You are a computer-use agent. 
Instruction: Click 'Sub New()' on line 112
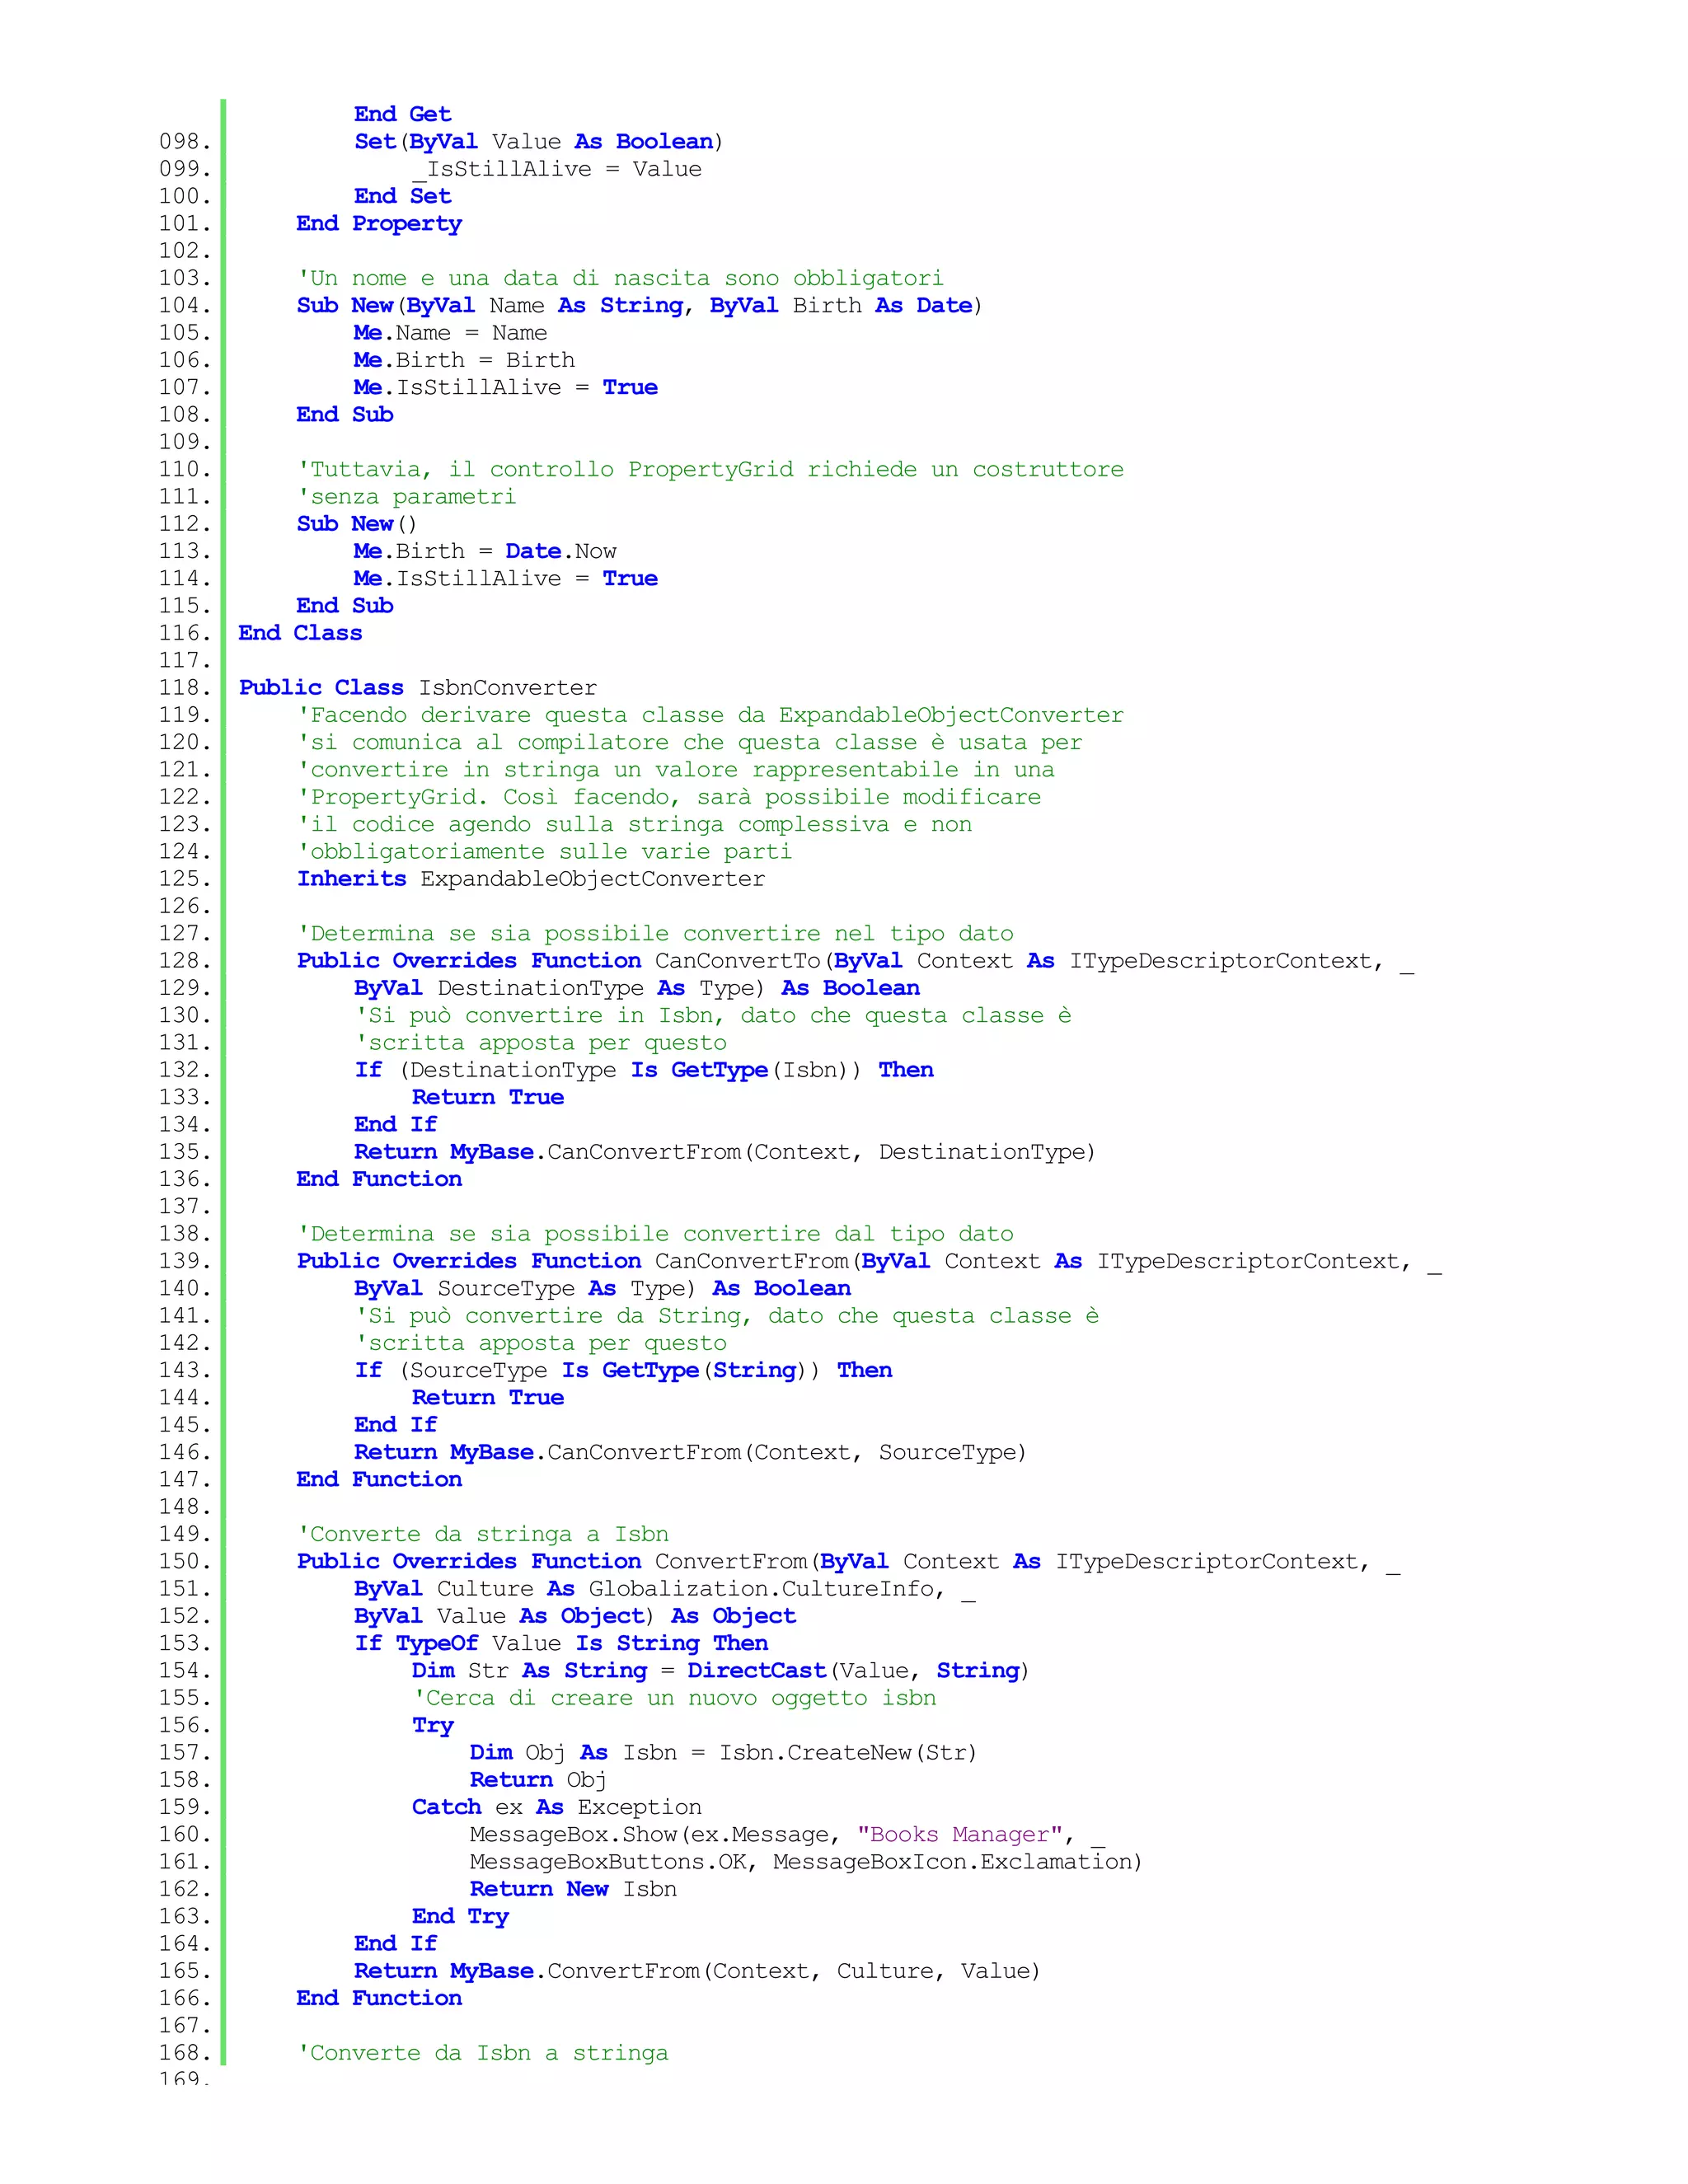[x=357, y=524]
